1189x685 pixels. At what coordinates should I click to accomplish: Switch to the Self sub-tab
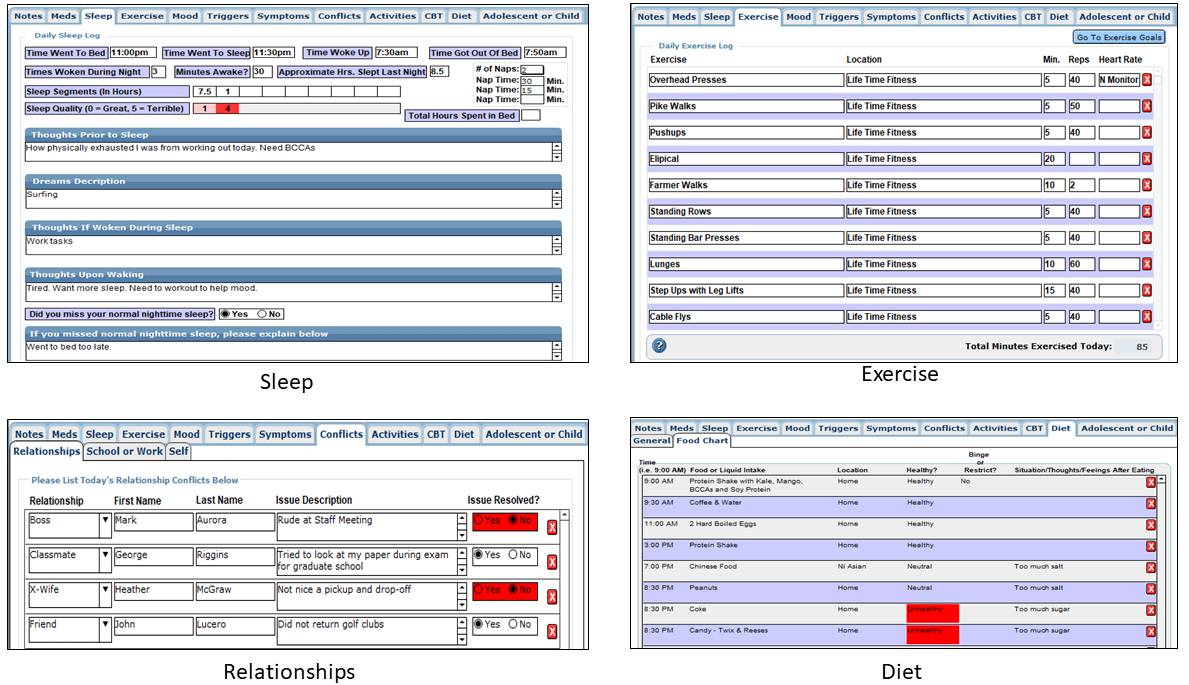(179, 451)
